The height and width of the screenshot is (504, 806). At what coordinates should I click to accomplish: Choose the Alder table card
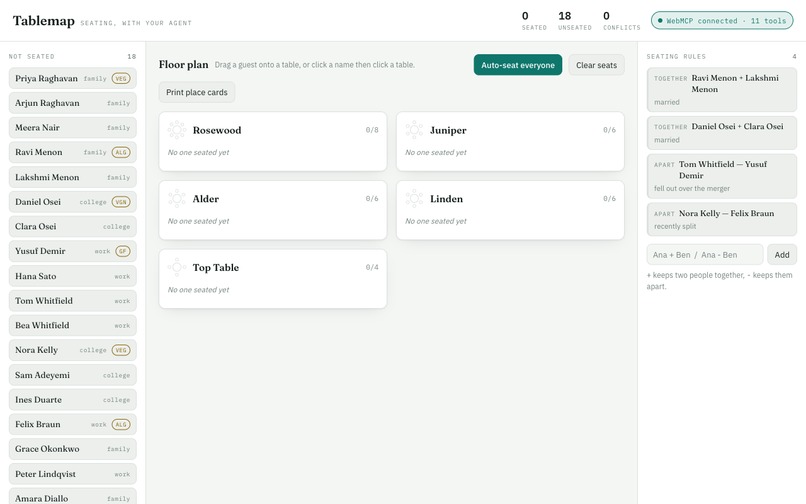coord(272,210)
